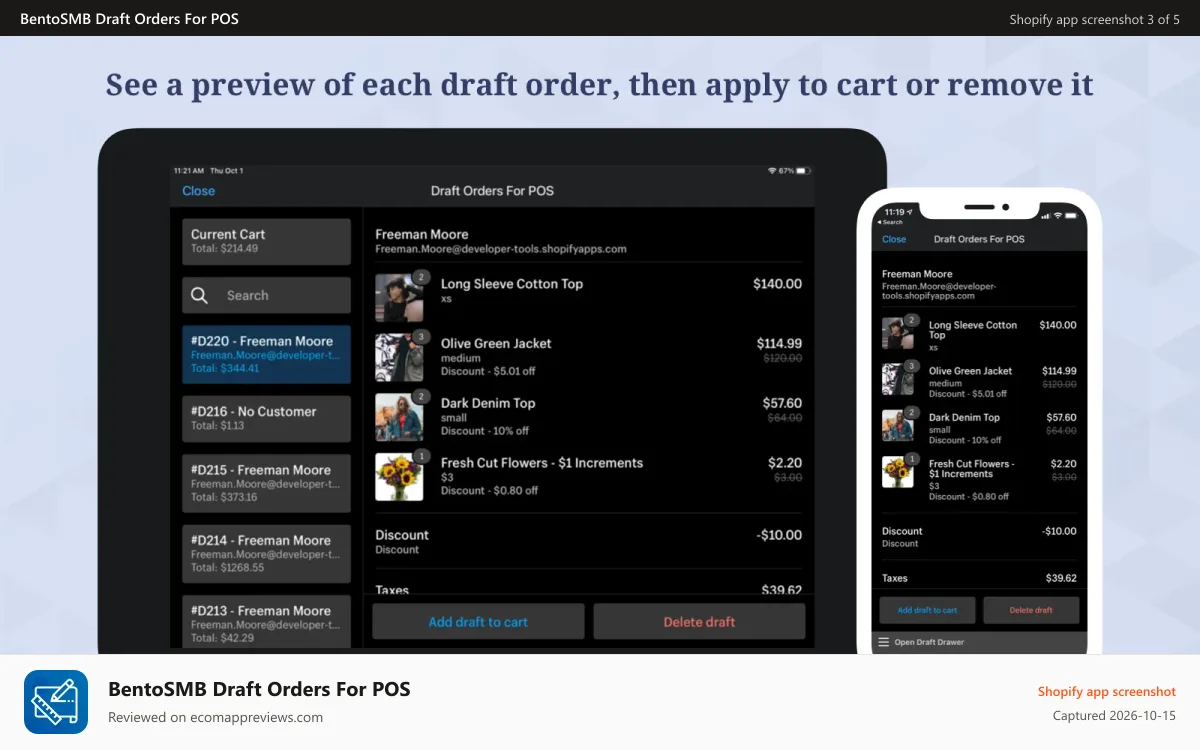Click the $57.60 price on tablet

tap(782, 403)
